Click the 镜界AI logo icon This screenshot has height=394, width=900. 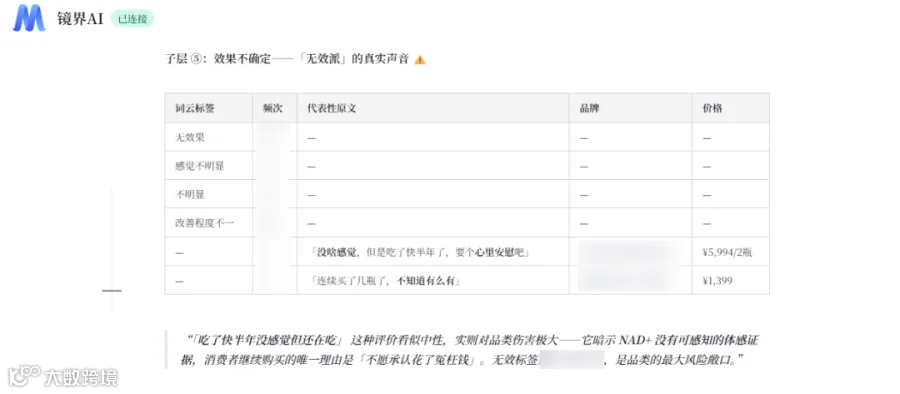29,18
